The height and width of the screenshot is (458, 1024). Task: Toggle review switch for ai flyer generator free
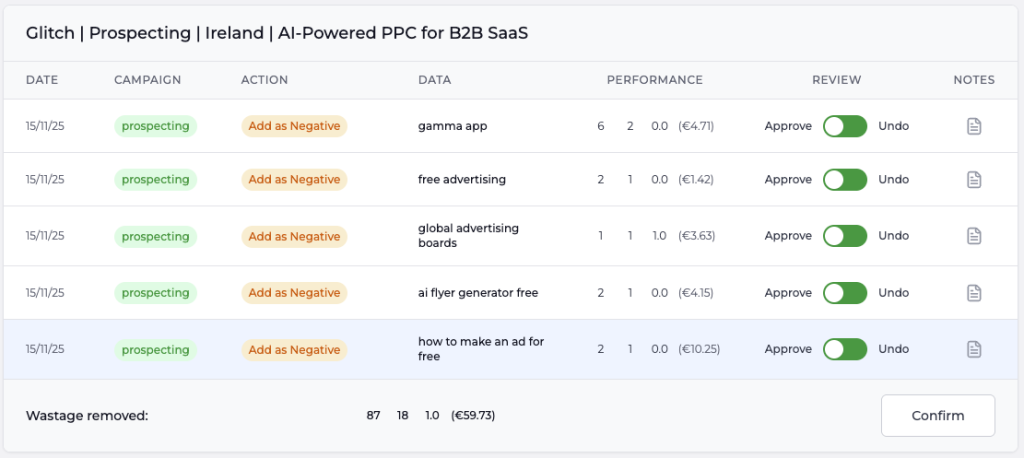click(x=845, y=293)
